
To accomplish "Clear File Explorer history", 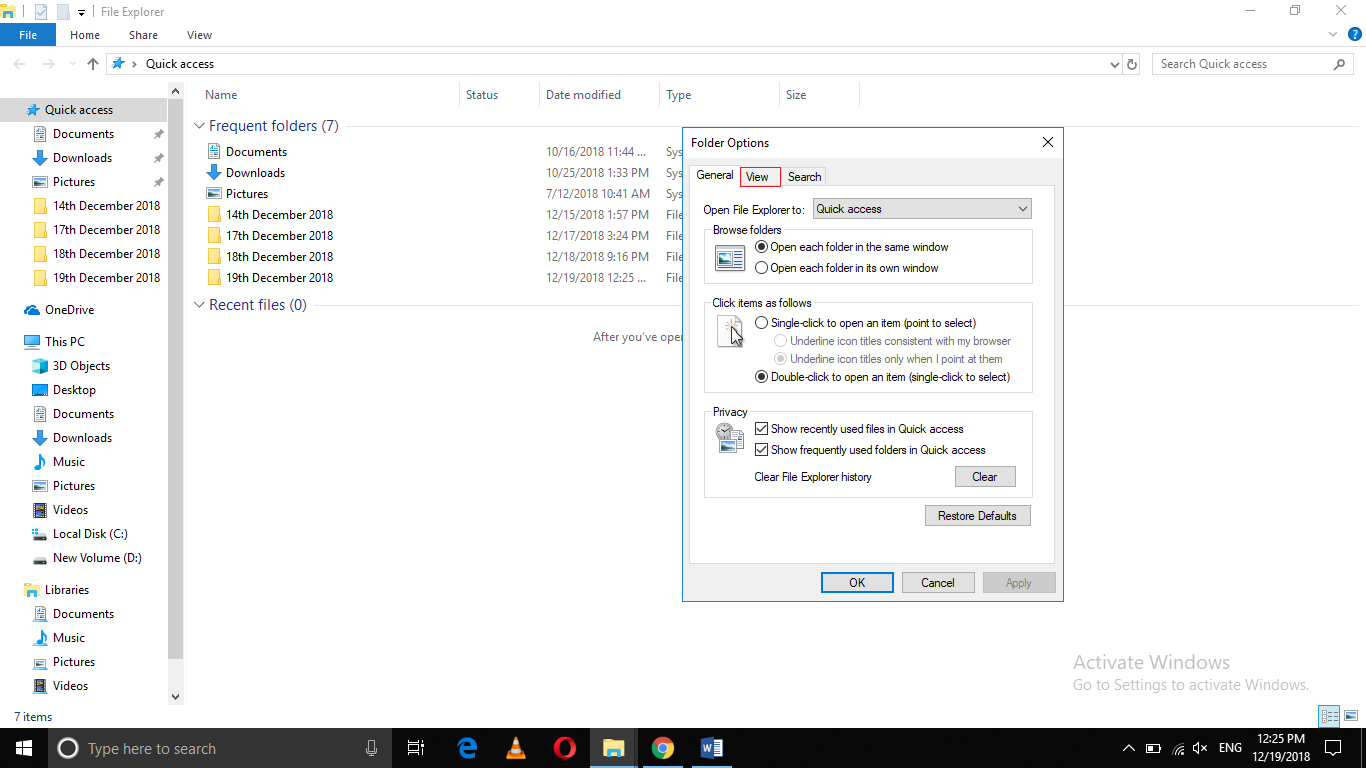I will tap(984, 476).
